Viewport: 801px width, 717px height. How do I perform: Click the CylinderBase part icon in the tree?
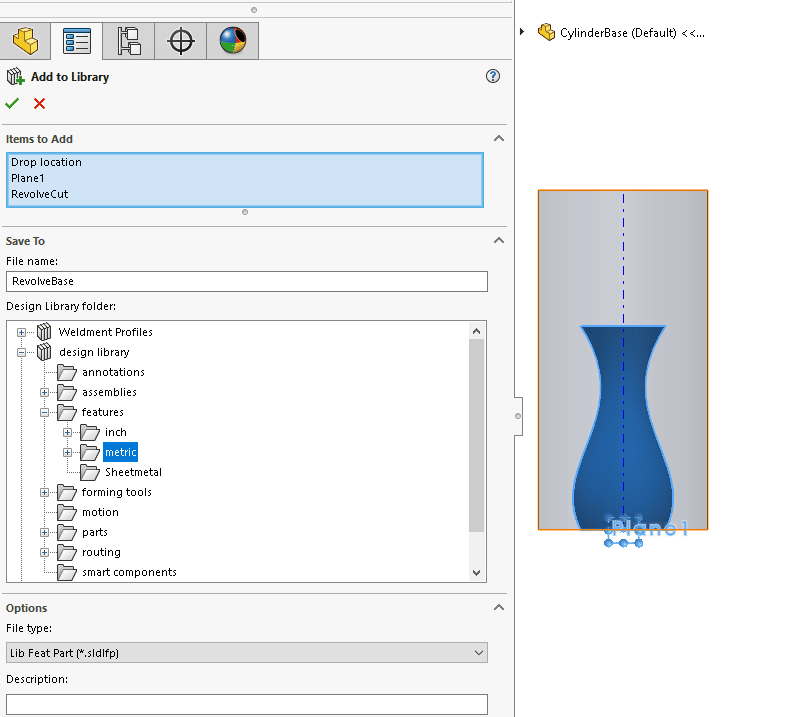(x=546, y=32)
